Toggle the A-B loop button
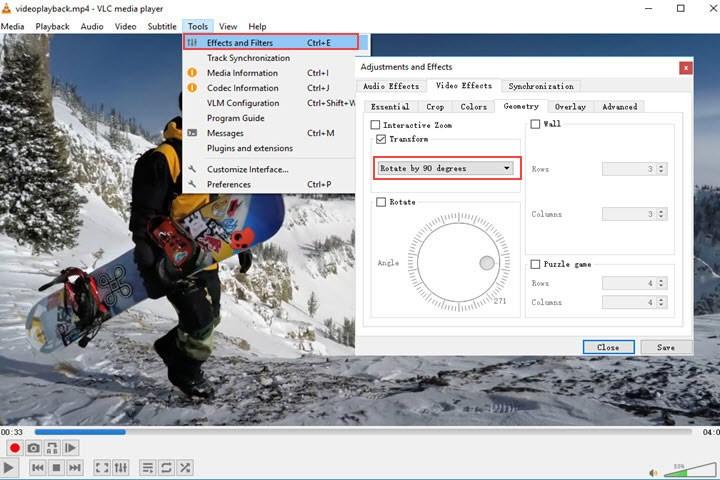Image resolution: width=720 pixels, height=480 pixels. [x=52, y=448]
